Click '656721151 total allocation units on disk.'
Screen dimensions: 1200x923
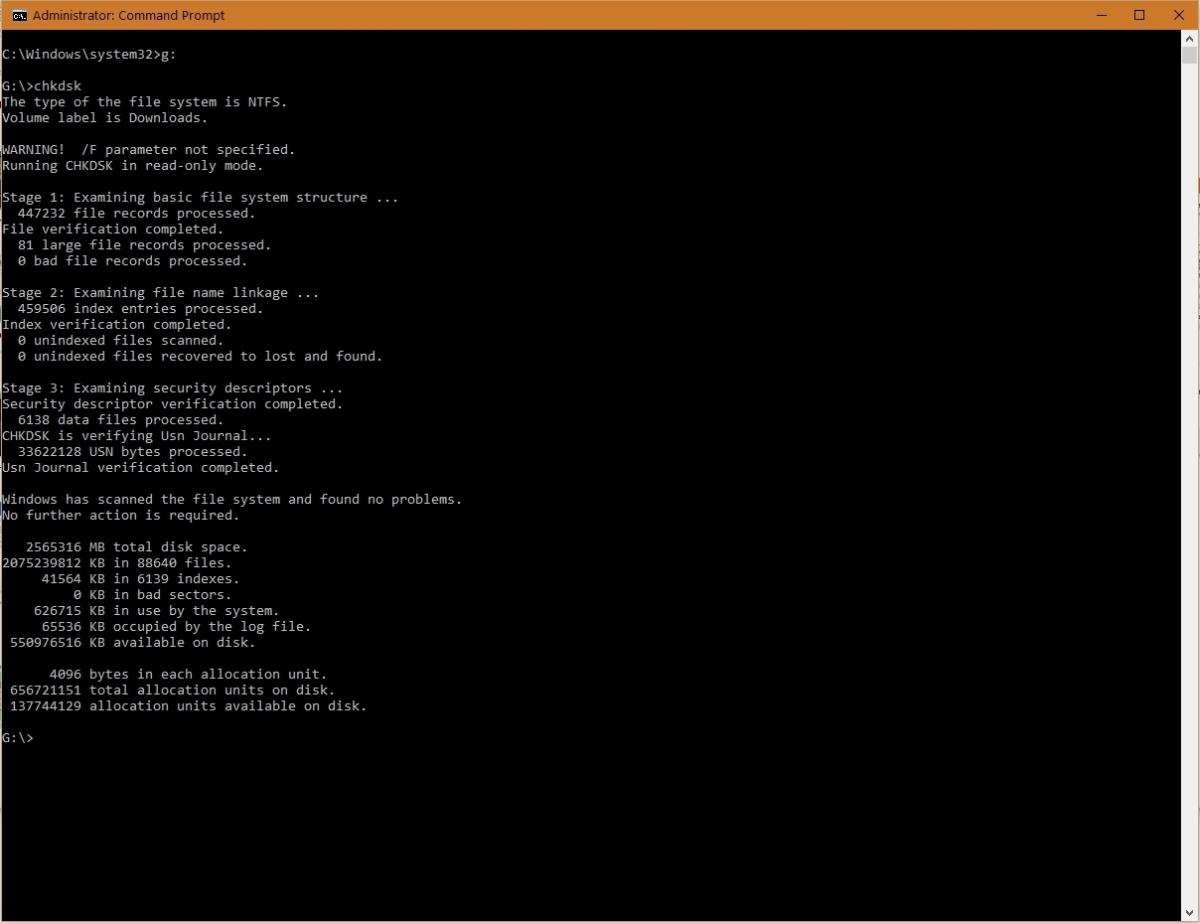coord(173,690)
